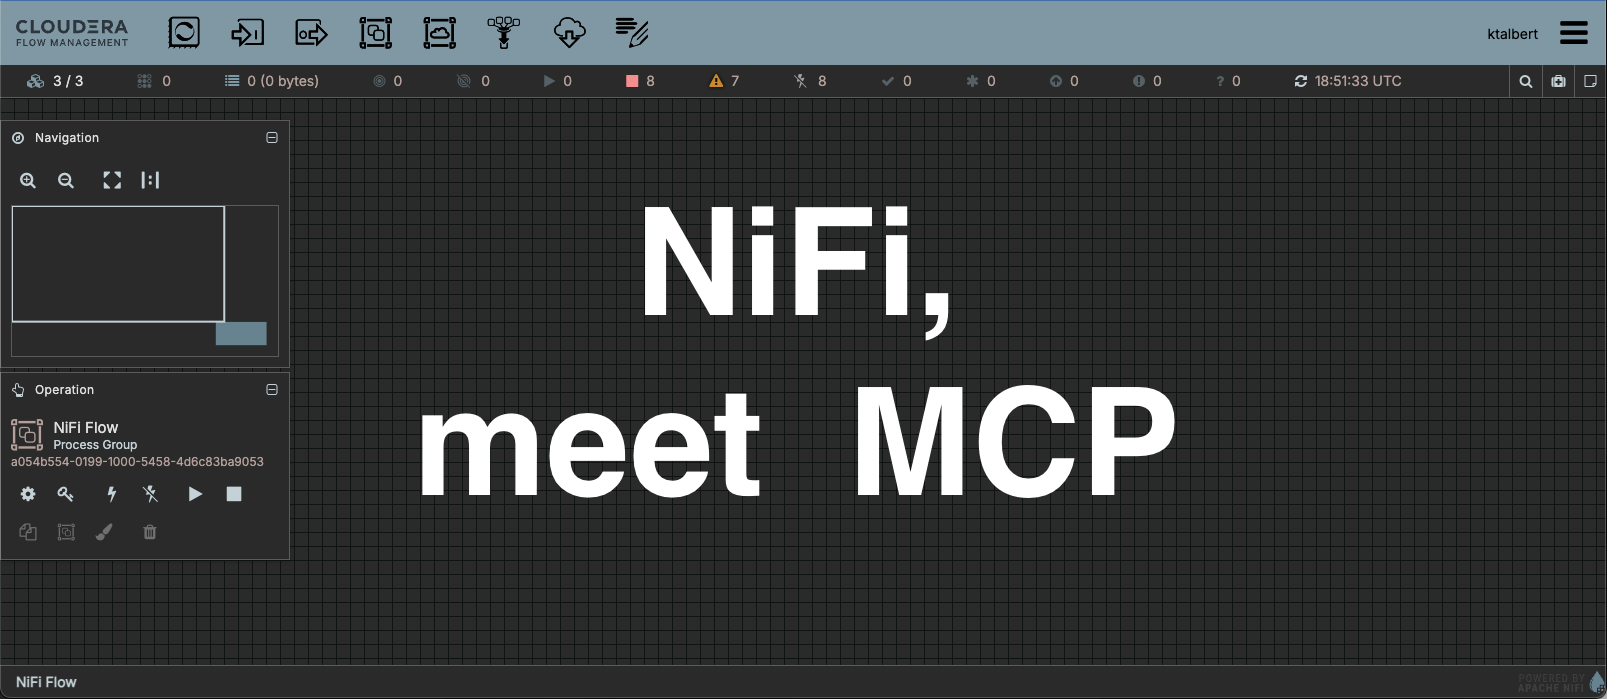The width and height of the screenshot is (1607, 699).
Task: Click the queued 0 (0 bytes) status
Action: pos(272,81)
